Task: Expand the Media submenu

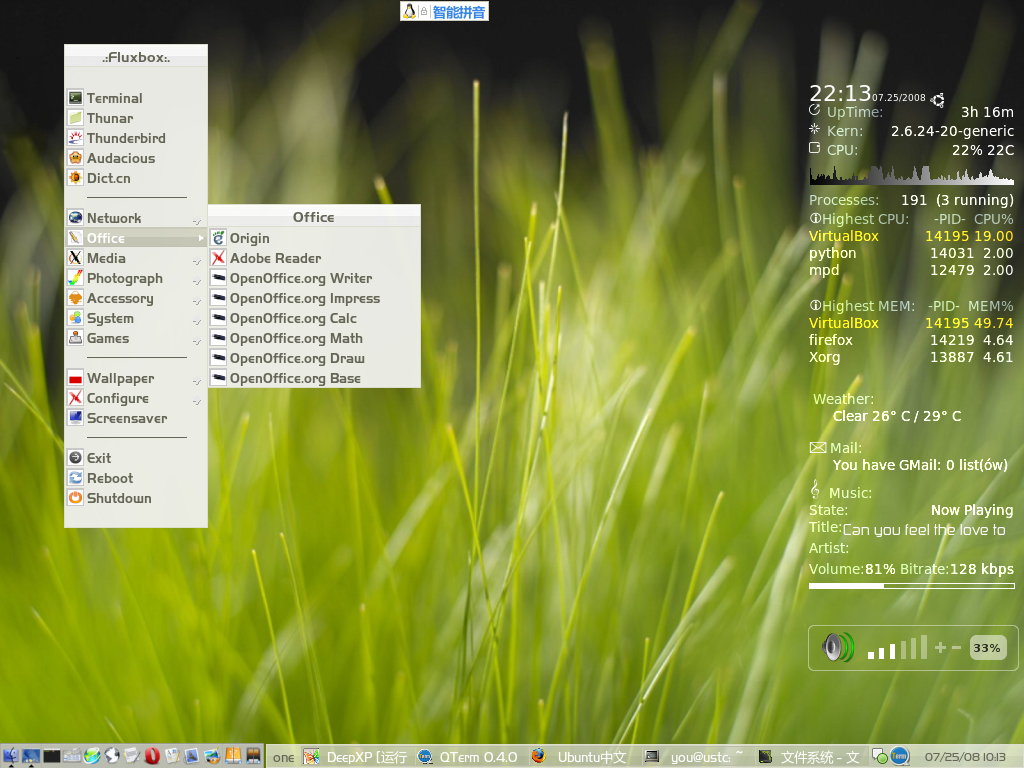Action: tap(136, 258)
